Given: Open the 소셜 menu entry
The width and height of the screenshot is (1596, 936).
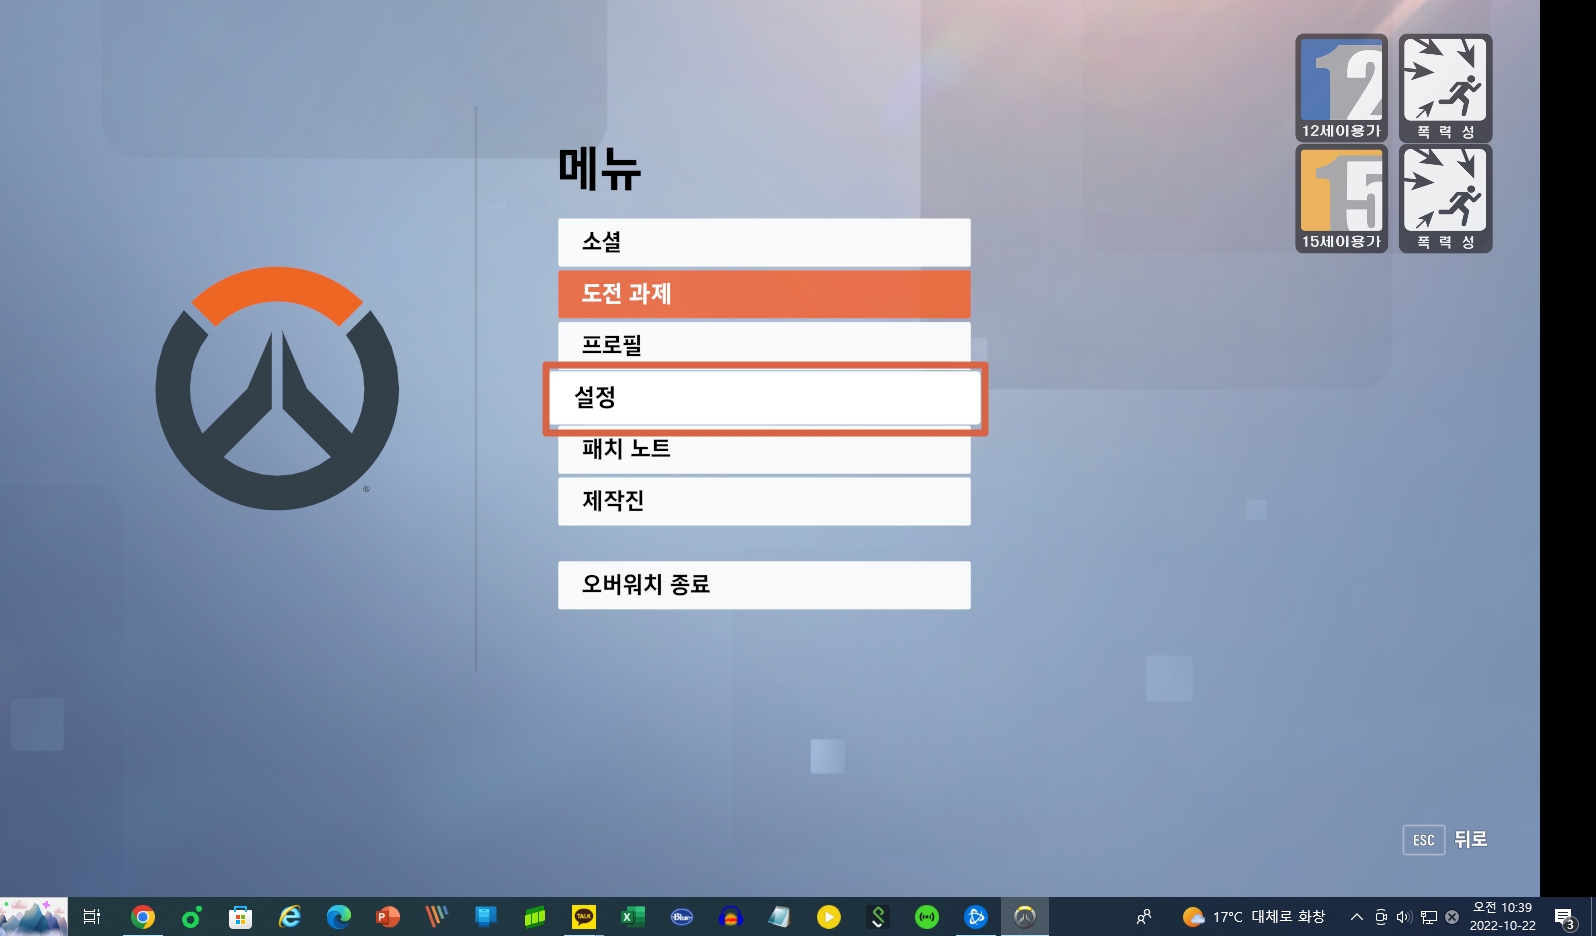Looking at the screenshot, I should (764, 242).
